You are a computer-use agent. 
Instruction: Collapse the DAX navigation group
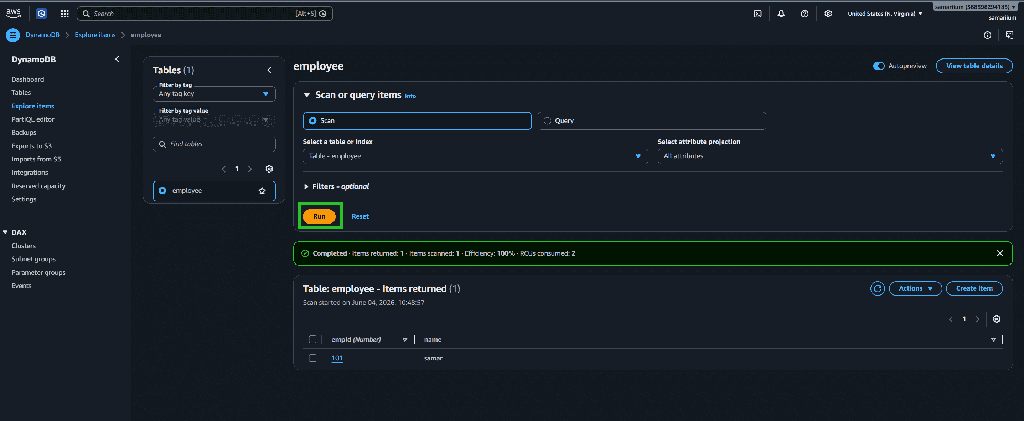click(6, 232)
